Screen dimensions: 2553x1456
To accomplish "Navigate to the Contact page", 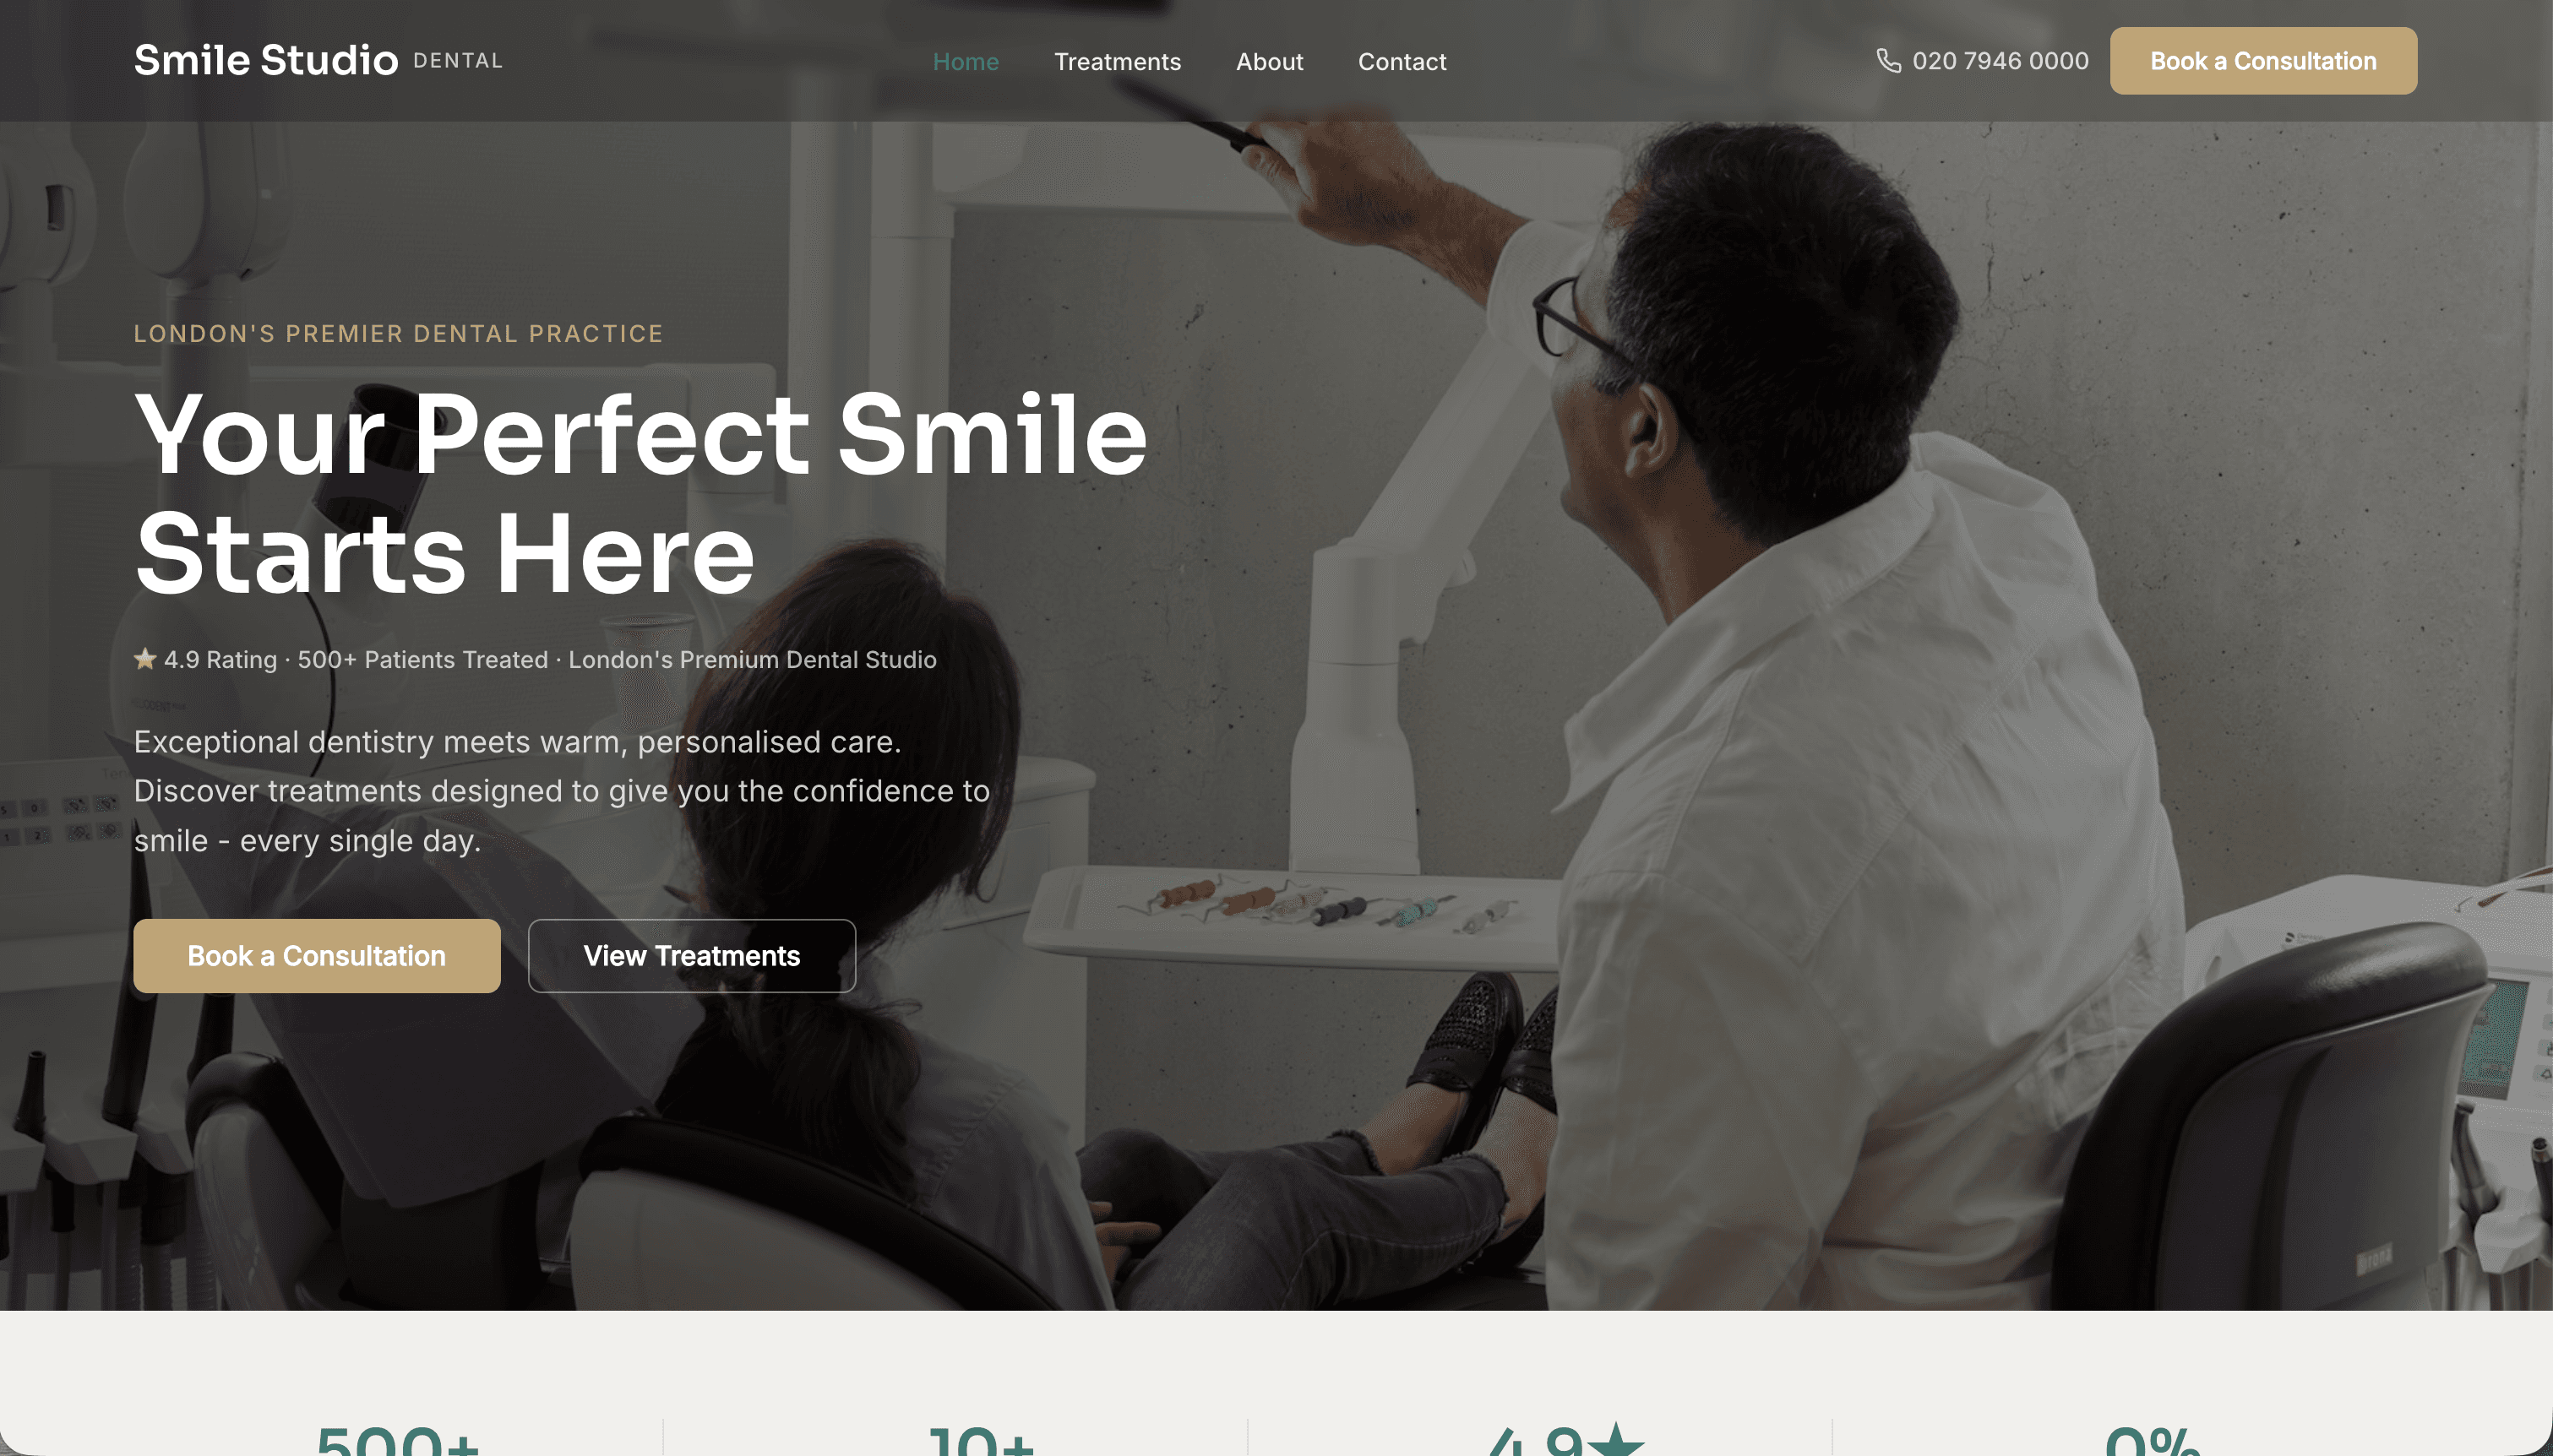I will (1402, 62).
